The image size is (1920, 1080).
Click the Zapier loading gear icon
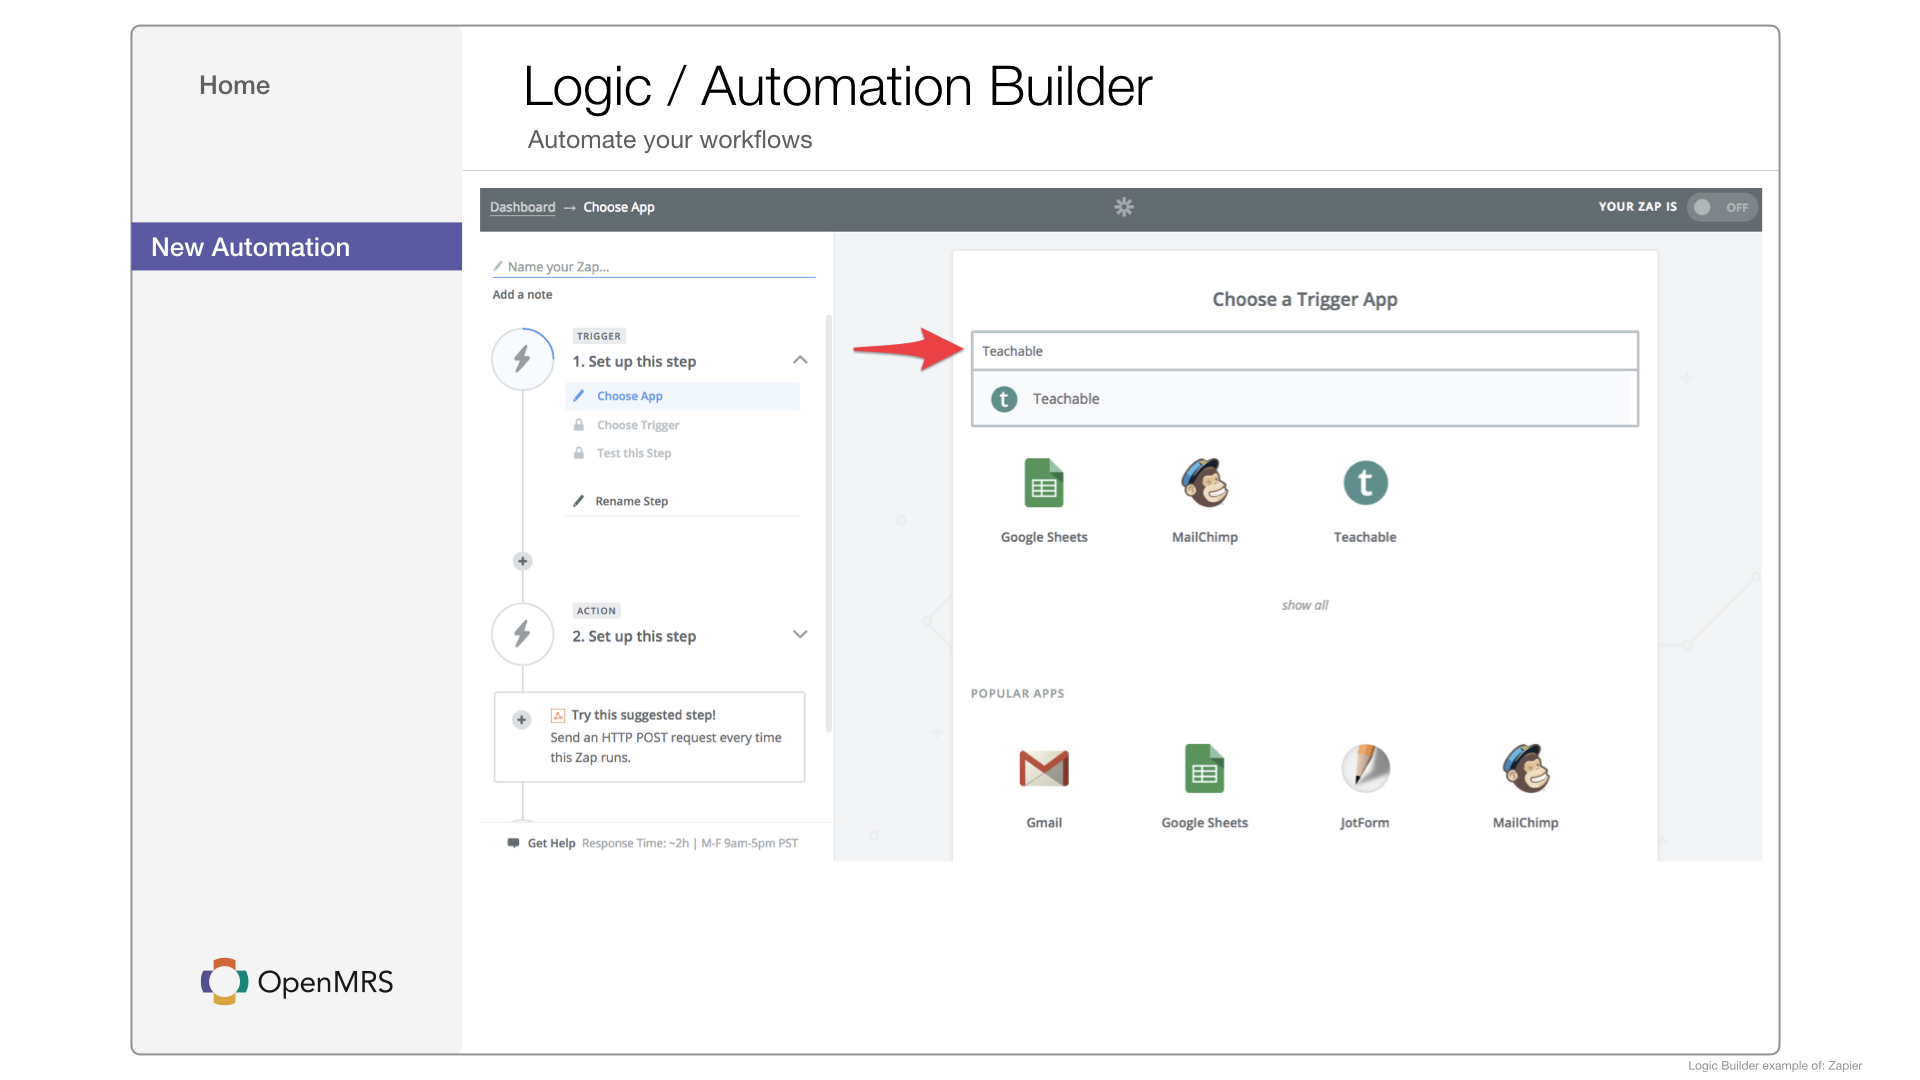tap(1124, 207)
